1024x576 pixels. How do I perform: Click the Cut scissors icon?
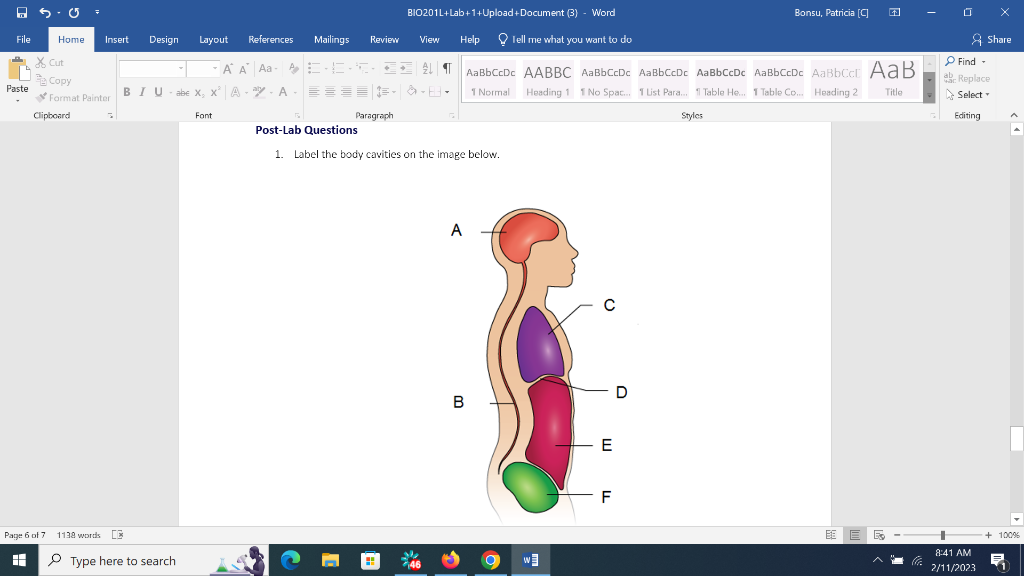(41, 63)
